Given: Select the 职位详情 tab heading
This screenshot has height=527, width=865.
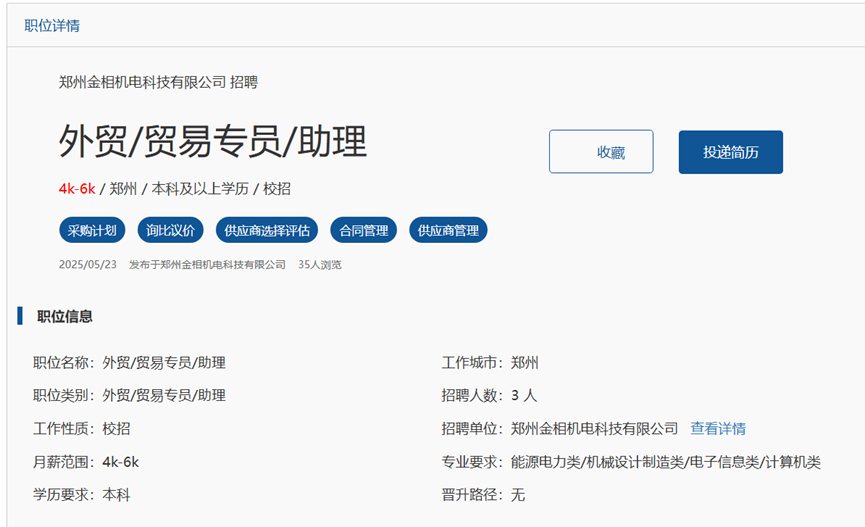Looking at the screenshot, I should pyautogui.click(x=52, y=26).
